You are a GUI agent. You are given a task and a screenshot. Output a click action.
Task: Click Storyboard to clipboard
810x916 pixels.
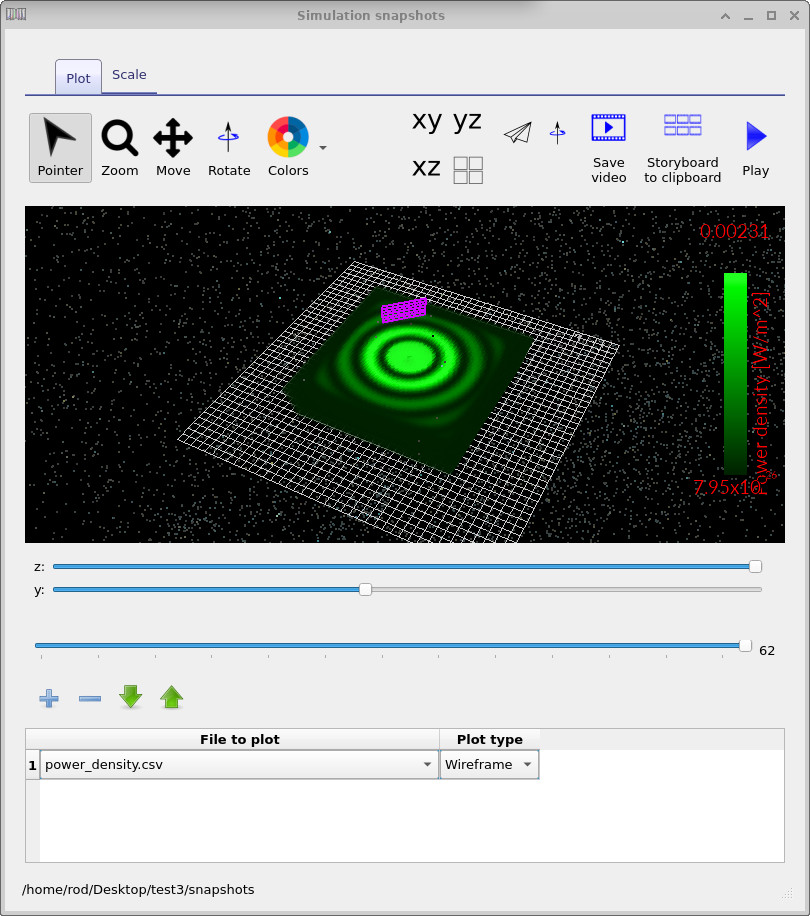coord(682,147)
